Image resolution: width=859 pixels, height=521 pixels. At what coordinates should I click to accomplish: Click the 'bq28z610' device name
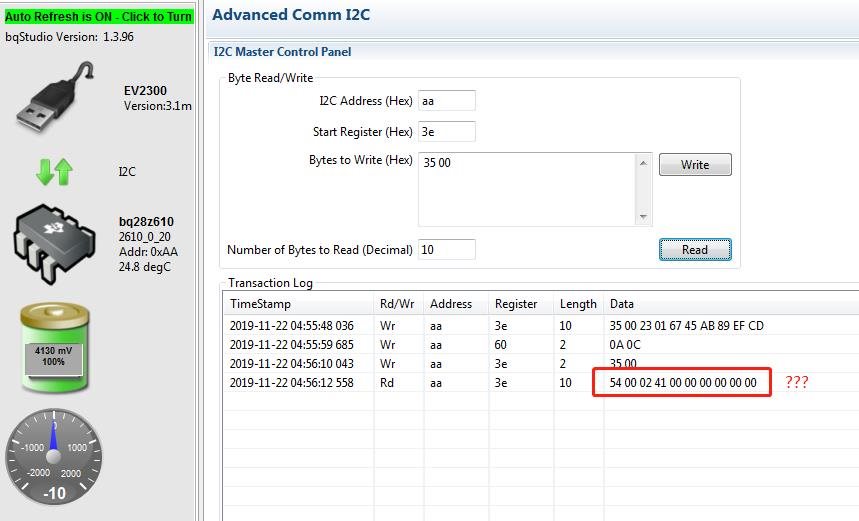[x=146, y=221]
